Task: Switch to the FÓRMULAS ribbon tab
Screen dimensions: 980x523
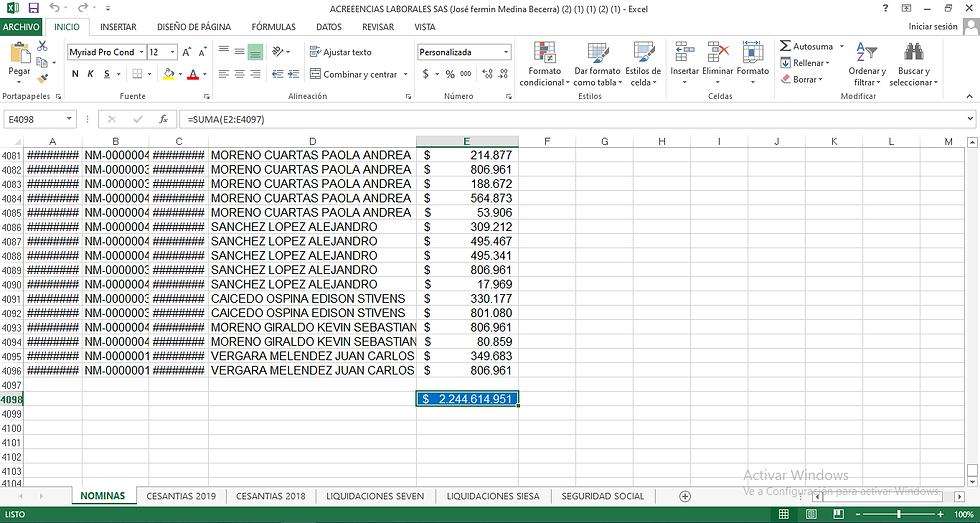Action: tap(274, 27)
